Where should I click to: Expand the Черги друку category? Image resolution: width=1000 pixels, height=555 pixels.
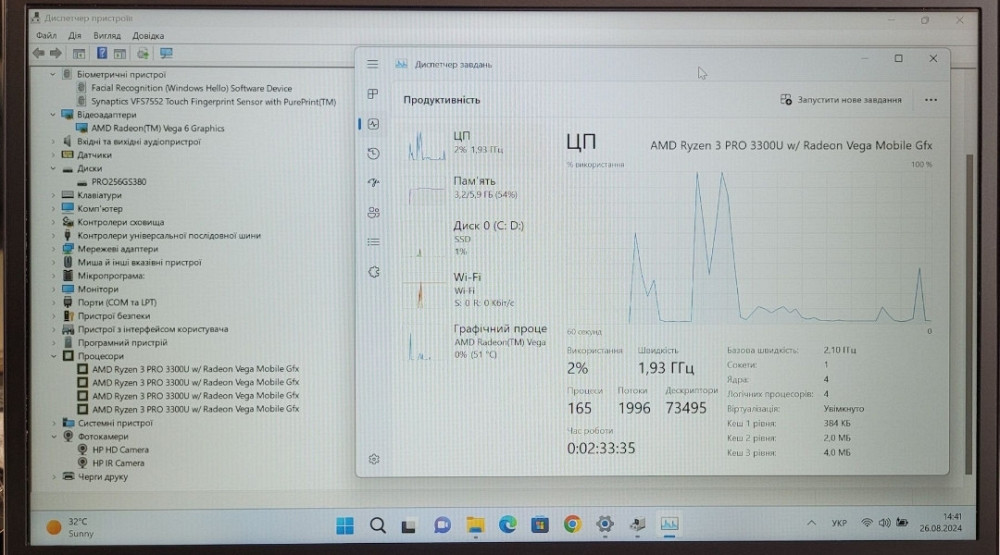[x=53, y=477]
